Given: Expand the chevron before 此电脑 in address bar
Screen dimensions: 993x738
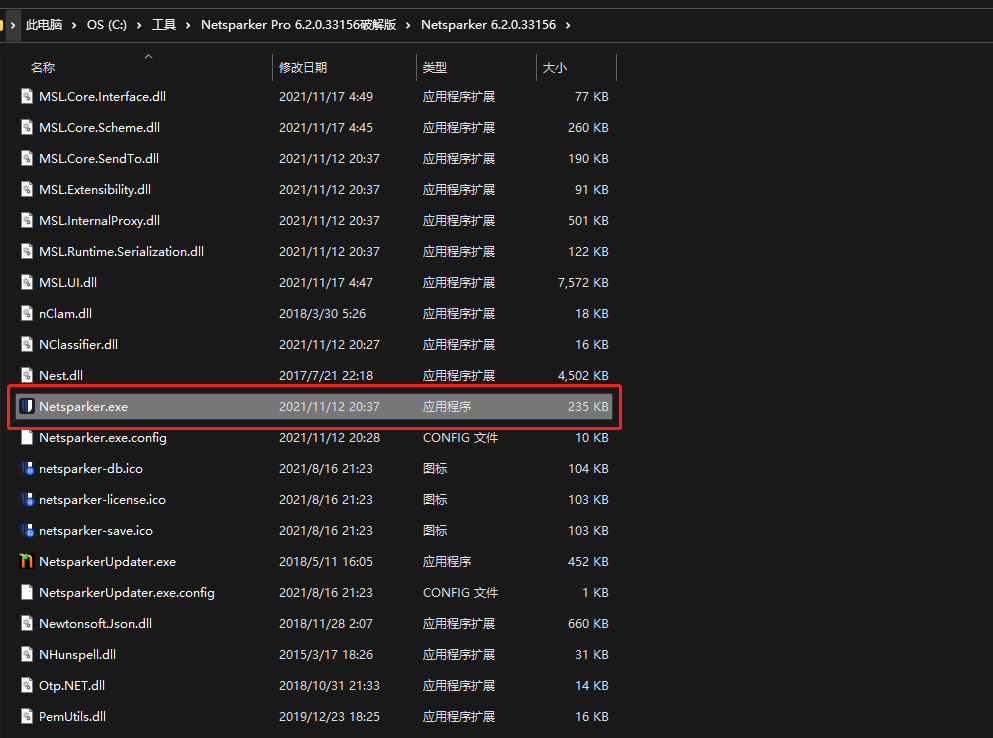Looking at the screenshot, I should tap(13, 25).
